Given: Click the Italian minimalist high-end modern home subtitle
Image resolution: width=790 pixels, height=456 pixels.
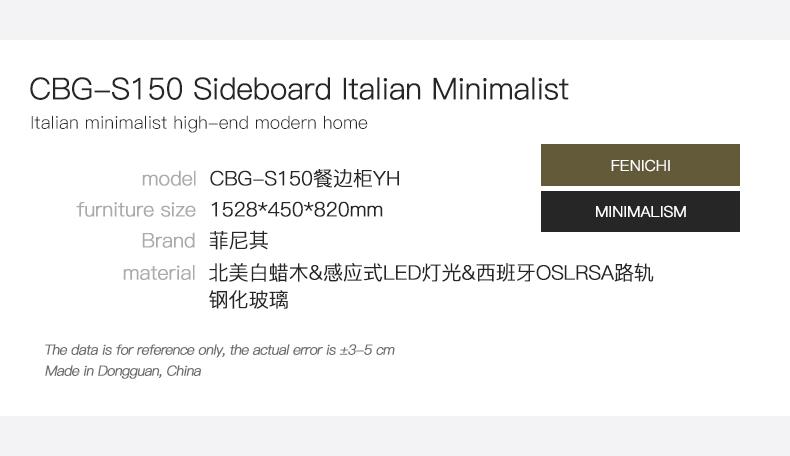Looking at the screenshot, I should pos(199,123).
